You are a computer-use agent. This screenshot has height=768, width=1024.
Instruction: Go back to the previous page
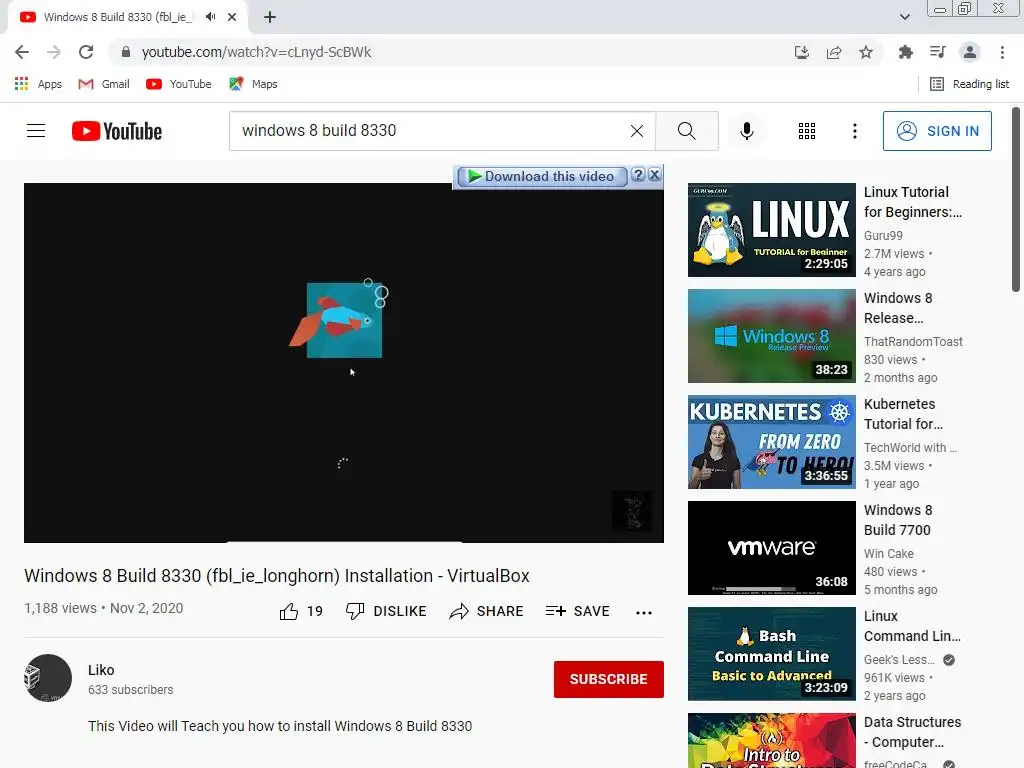coord(22,52)
